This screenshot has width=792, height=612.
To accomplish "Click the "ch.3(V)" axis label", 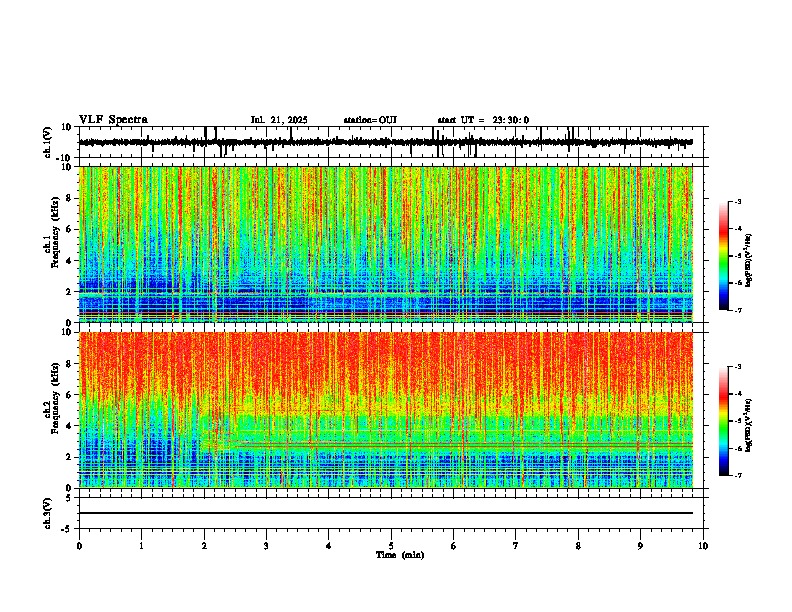I will click(48, 513).
